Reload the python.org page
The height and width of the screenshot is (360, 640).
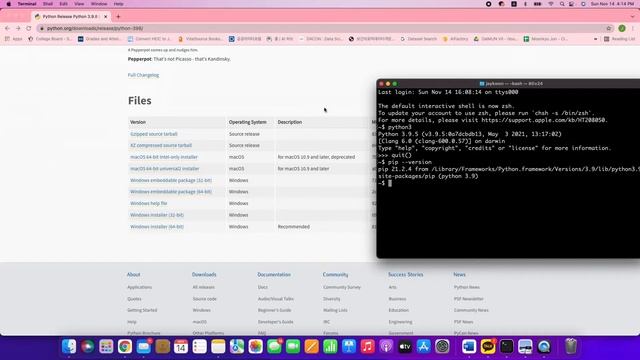click(x=29, y=28)
